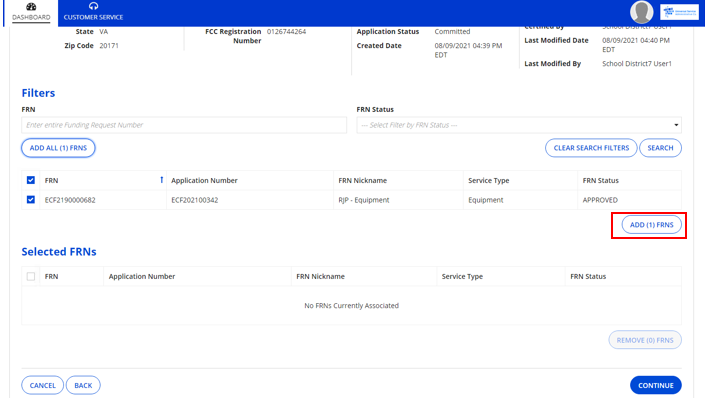The height and width of the screenshot is (398, 705).
Task: Expand the FRN Status filter dropdown
Action: [x=519, y=125]
